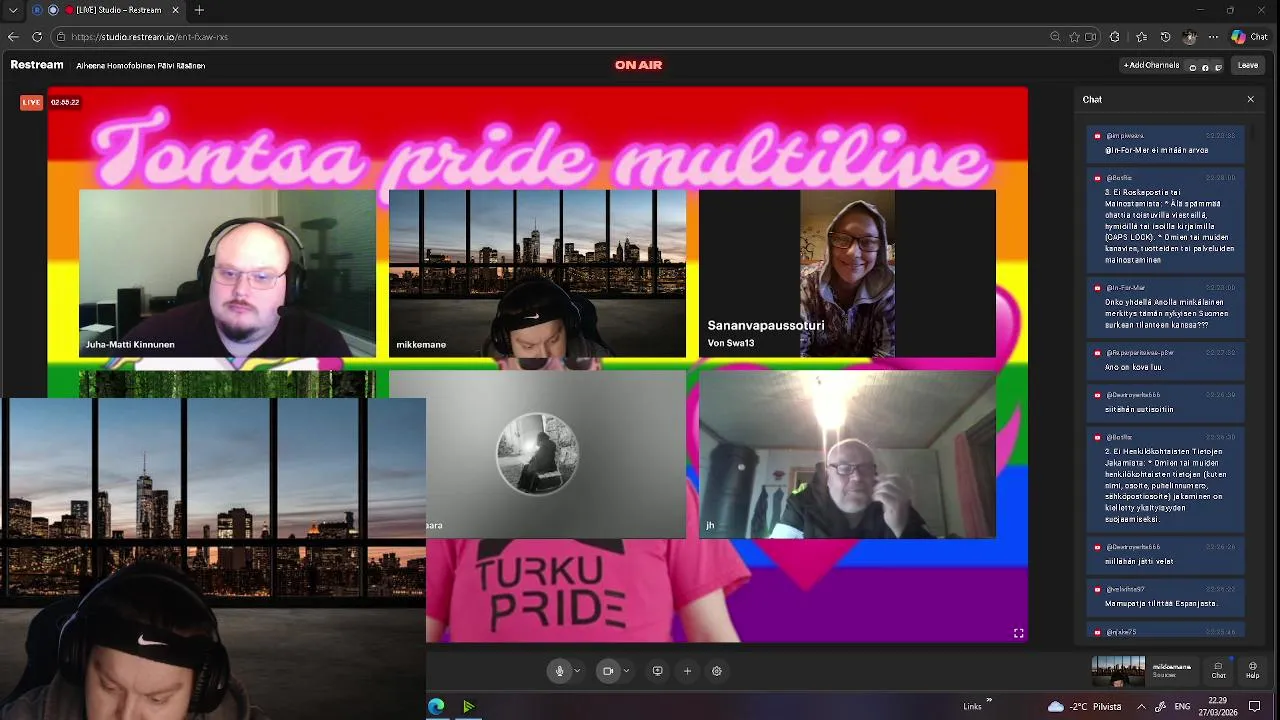Viewport: 1280px width, 720px height.
Task: Mute the microphone in Restream toolbar
Action: (x=560, y=671)
